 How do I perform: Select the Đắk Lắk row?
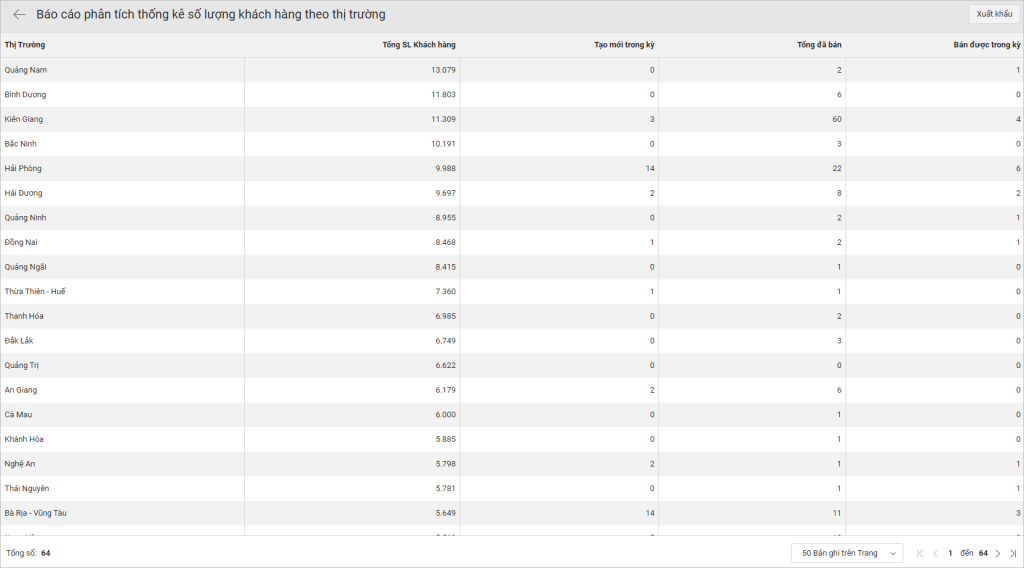tap(512, 341)
